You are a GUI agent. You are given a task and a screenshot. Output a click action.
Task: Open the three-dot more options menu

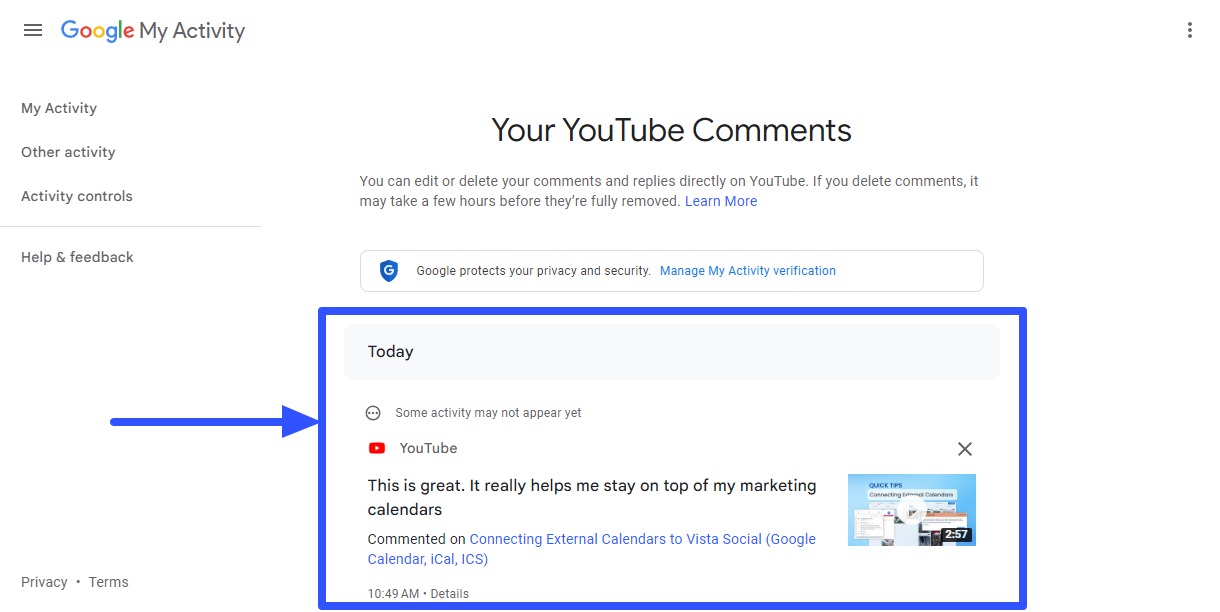click(x=1189, y=30)
